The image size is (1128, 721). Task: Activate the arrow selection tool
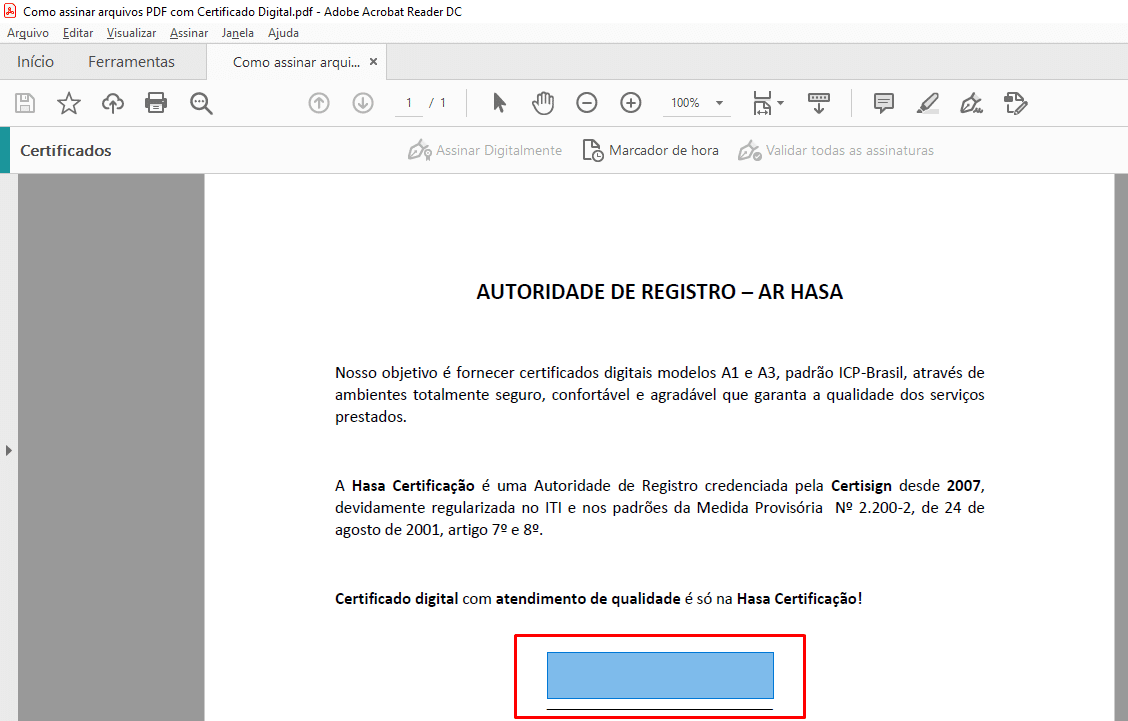(500, 103)
